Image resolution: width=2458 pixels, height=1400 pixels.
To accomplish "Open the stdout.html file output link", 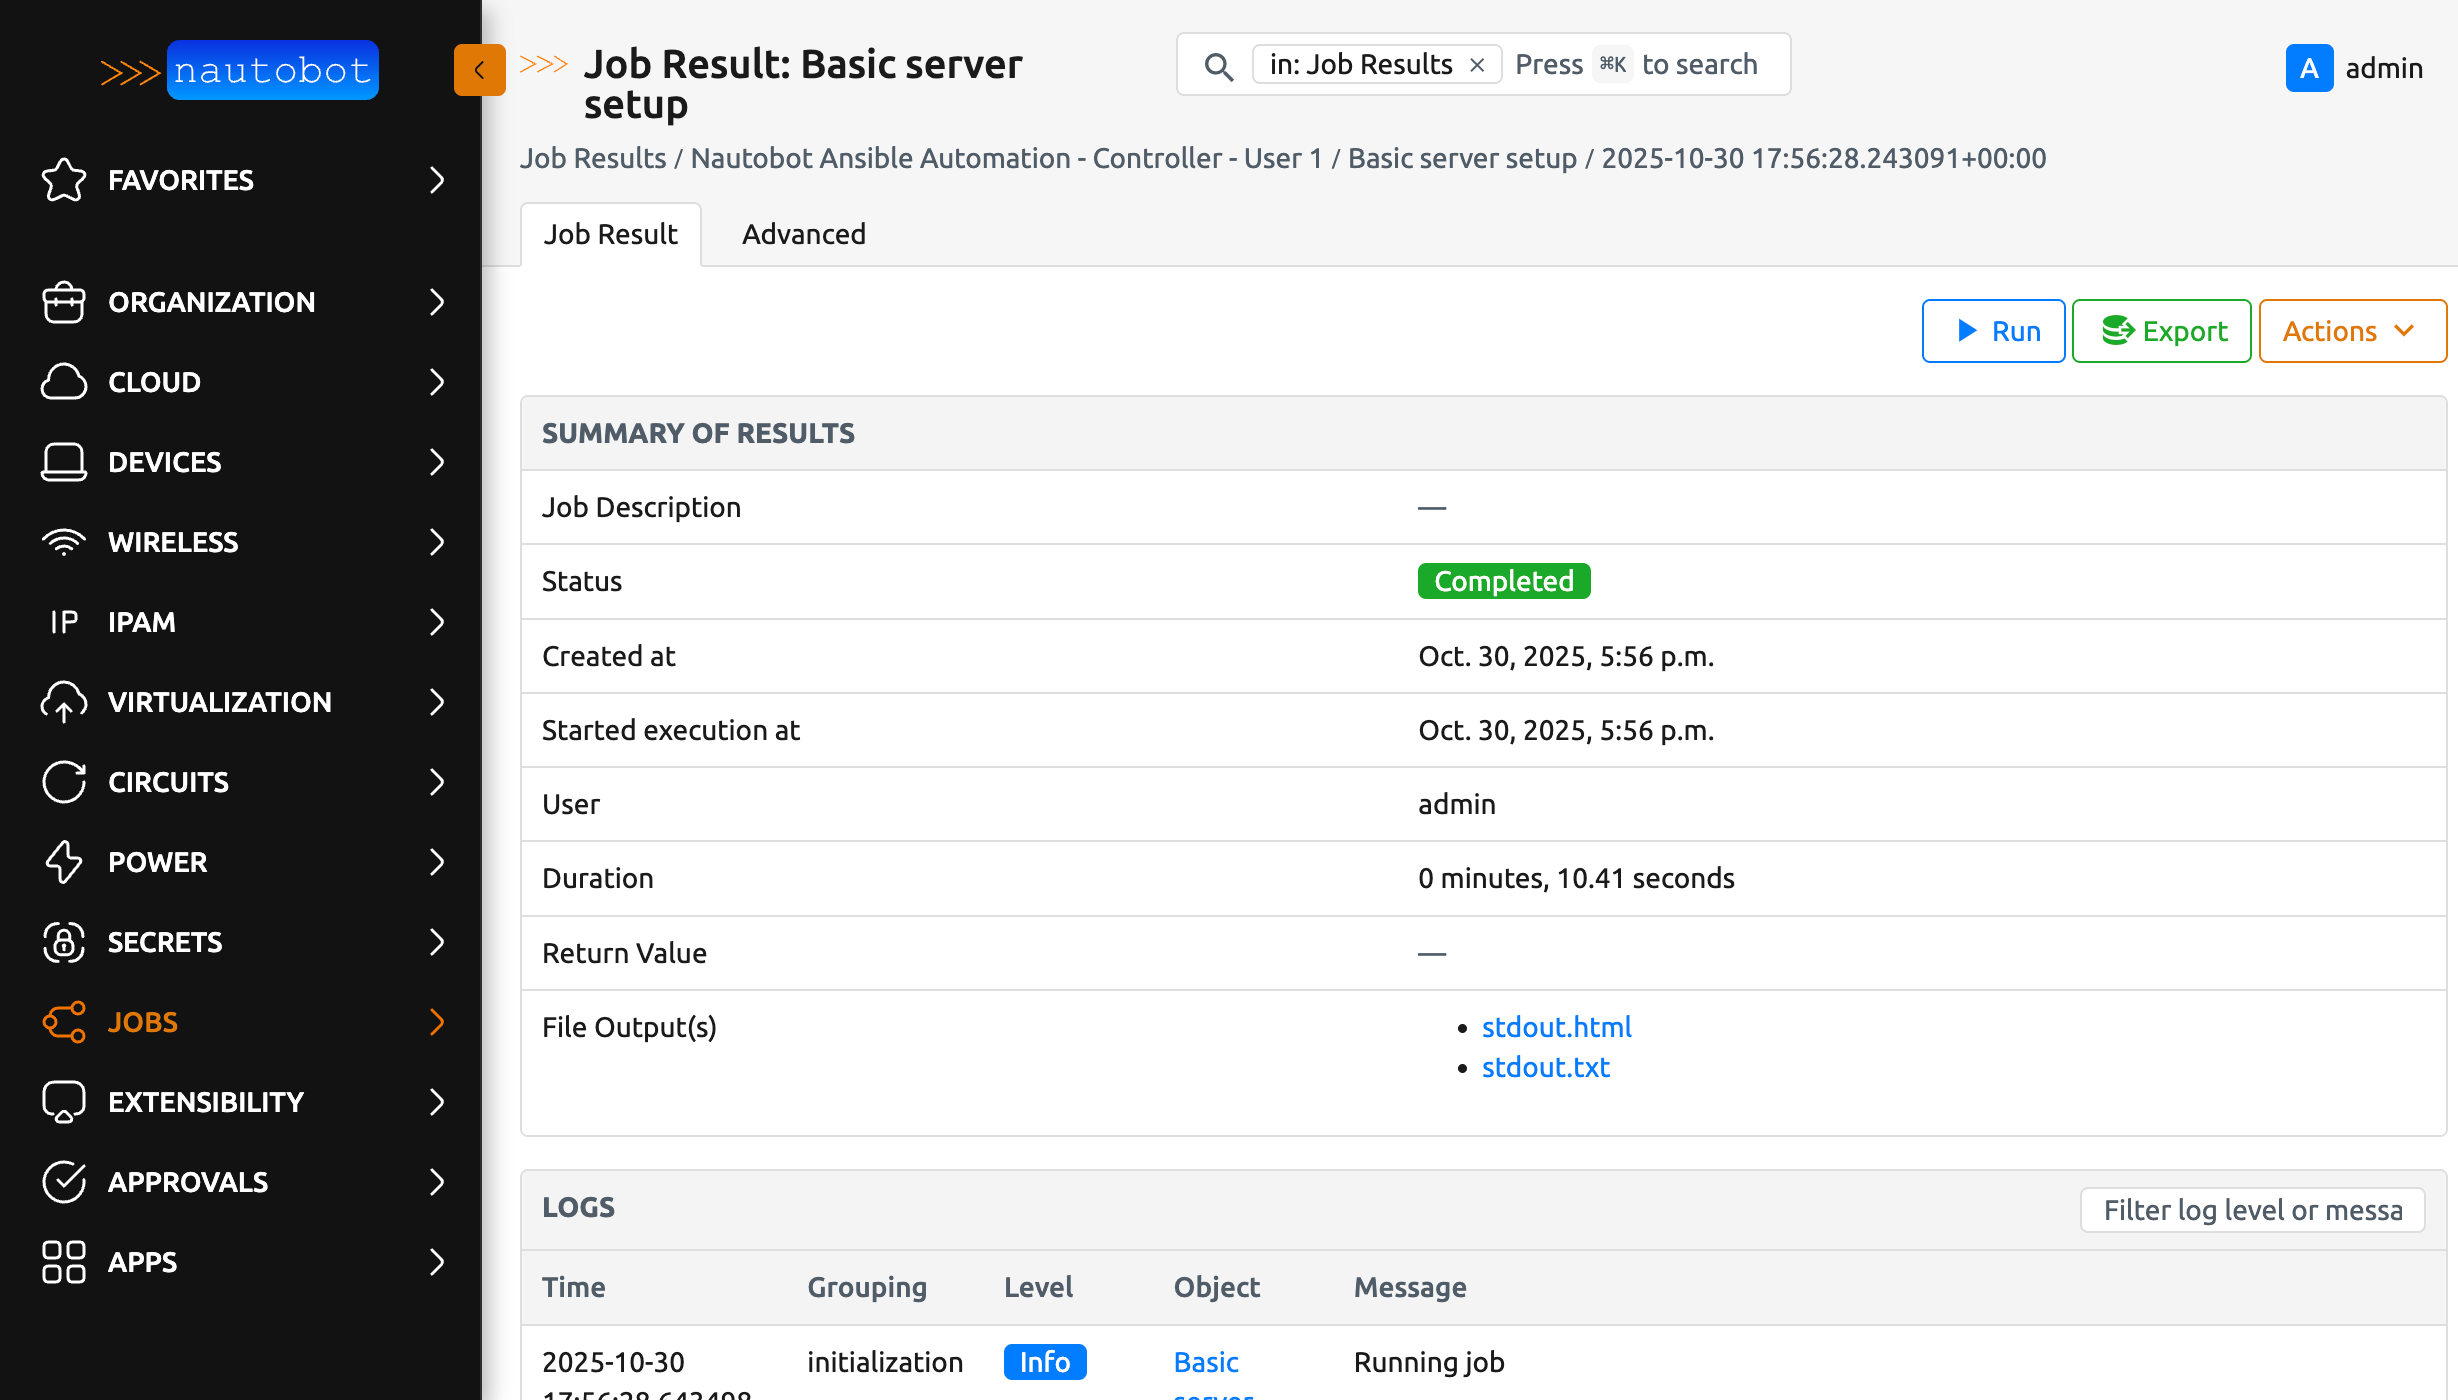I will (1556, 1027).
